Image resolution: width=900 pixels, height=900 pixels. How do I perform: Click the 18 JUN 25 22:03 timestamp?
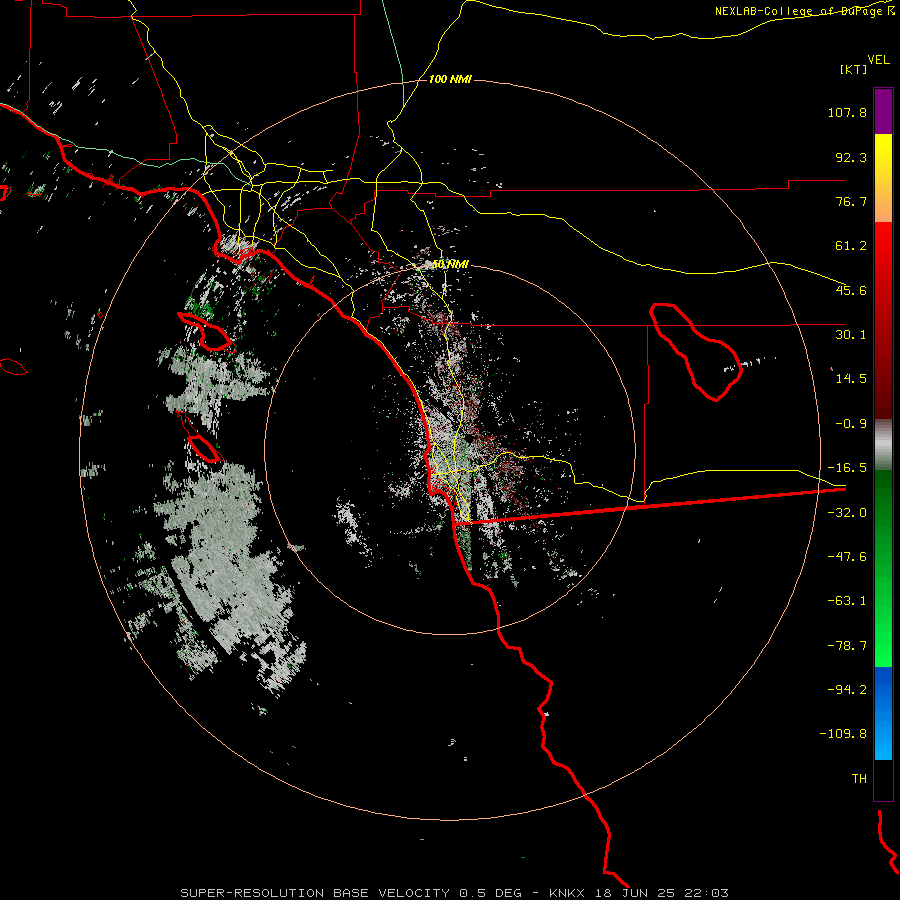click(661, 893)
